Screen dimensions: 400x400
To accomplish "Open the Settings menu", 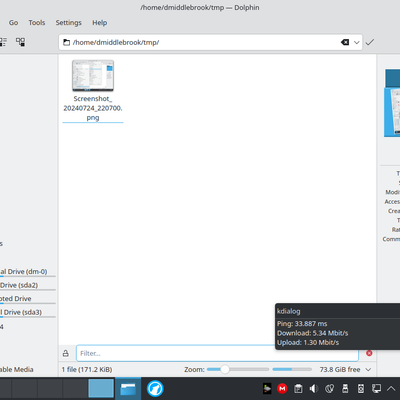I will (x=68, y=23).
